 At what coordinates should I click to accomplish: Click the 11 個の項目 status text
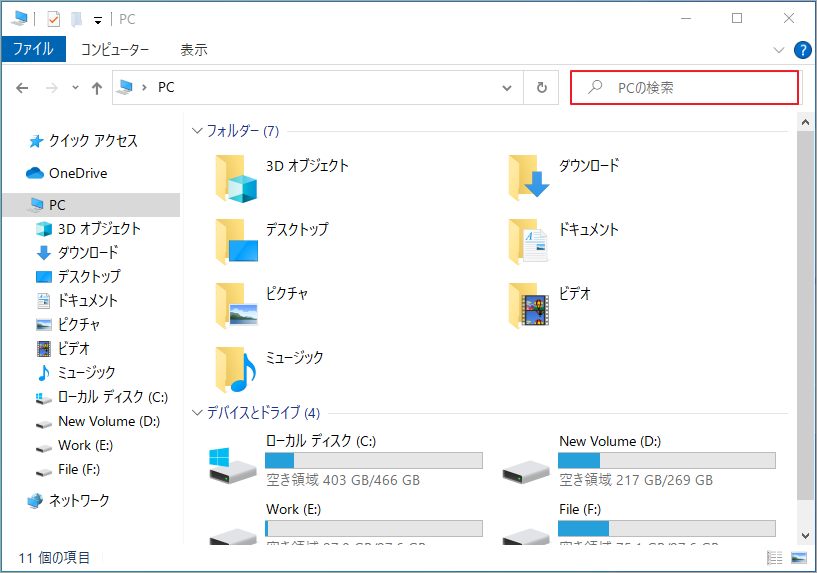pyautogui.click(x=54, y=558)
